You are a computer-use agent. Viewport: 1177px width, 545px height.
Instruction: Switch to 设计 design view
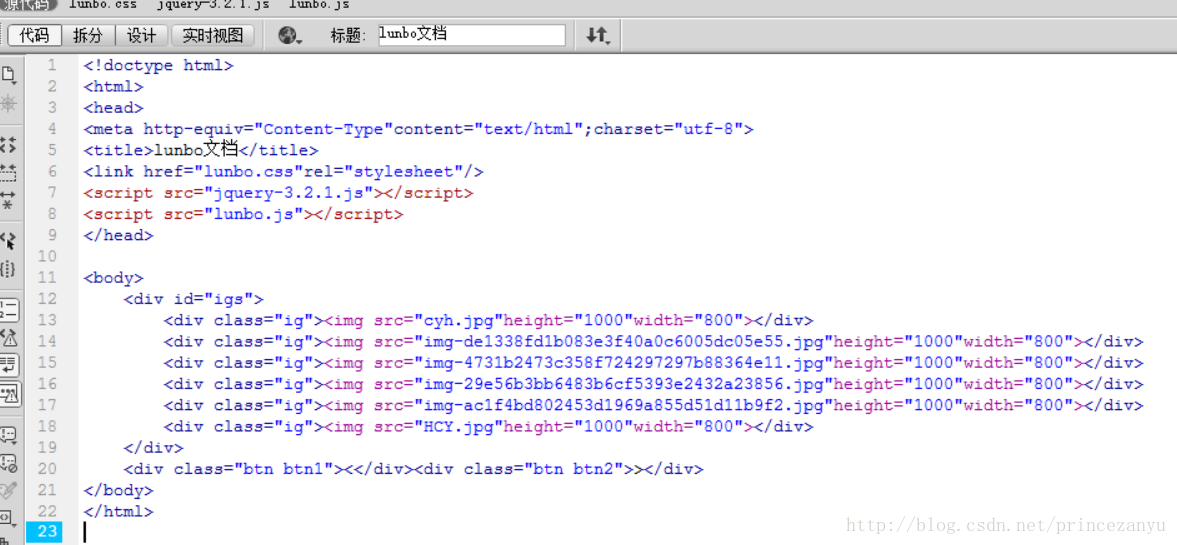click(142, 35)
